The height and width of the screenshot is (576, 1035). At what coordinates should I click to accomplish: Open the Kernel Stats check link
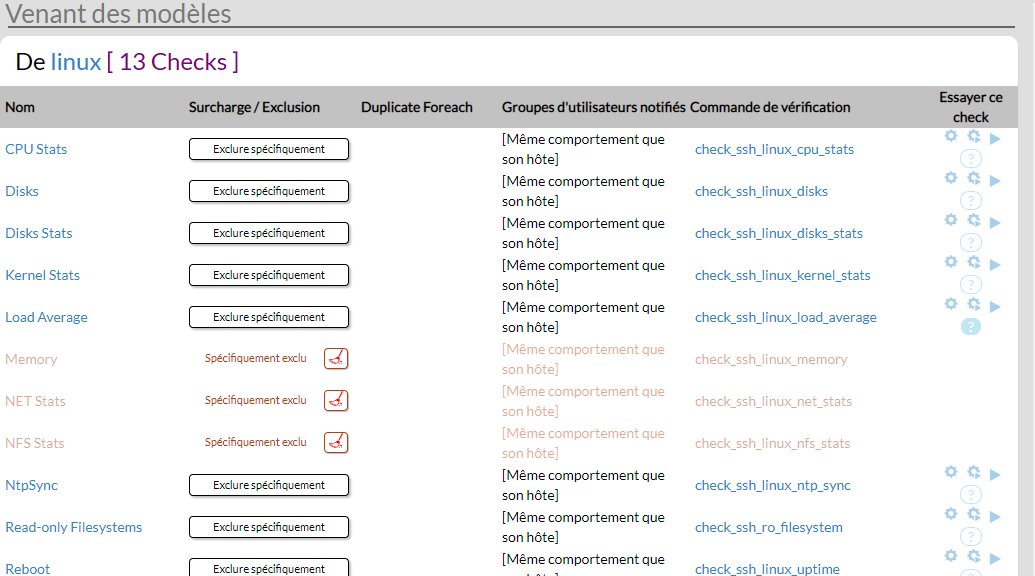point(42,275)
